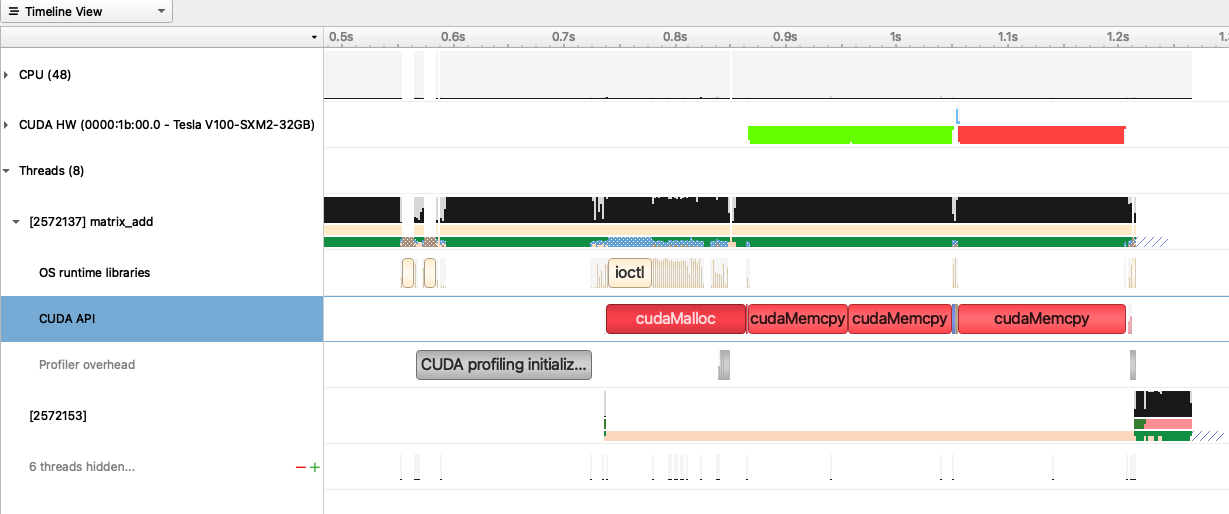This screenshot has height=514, width=1229.
Task: Select the CUDA API row label
Action: click(67, 319)
